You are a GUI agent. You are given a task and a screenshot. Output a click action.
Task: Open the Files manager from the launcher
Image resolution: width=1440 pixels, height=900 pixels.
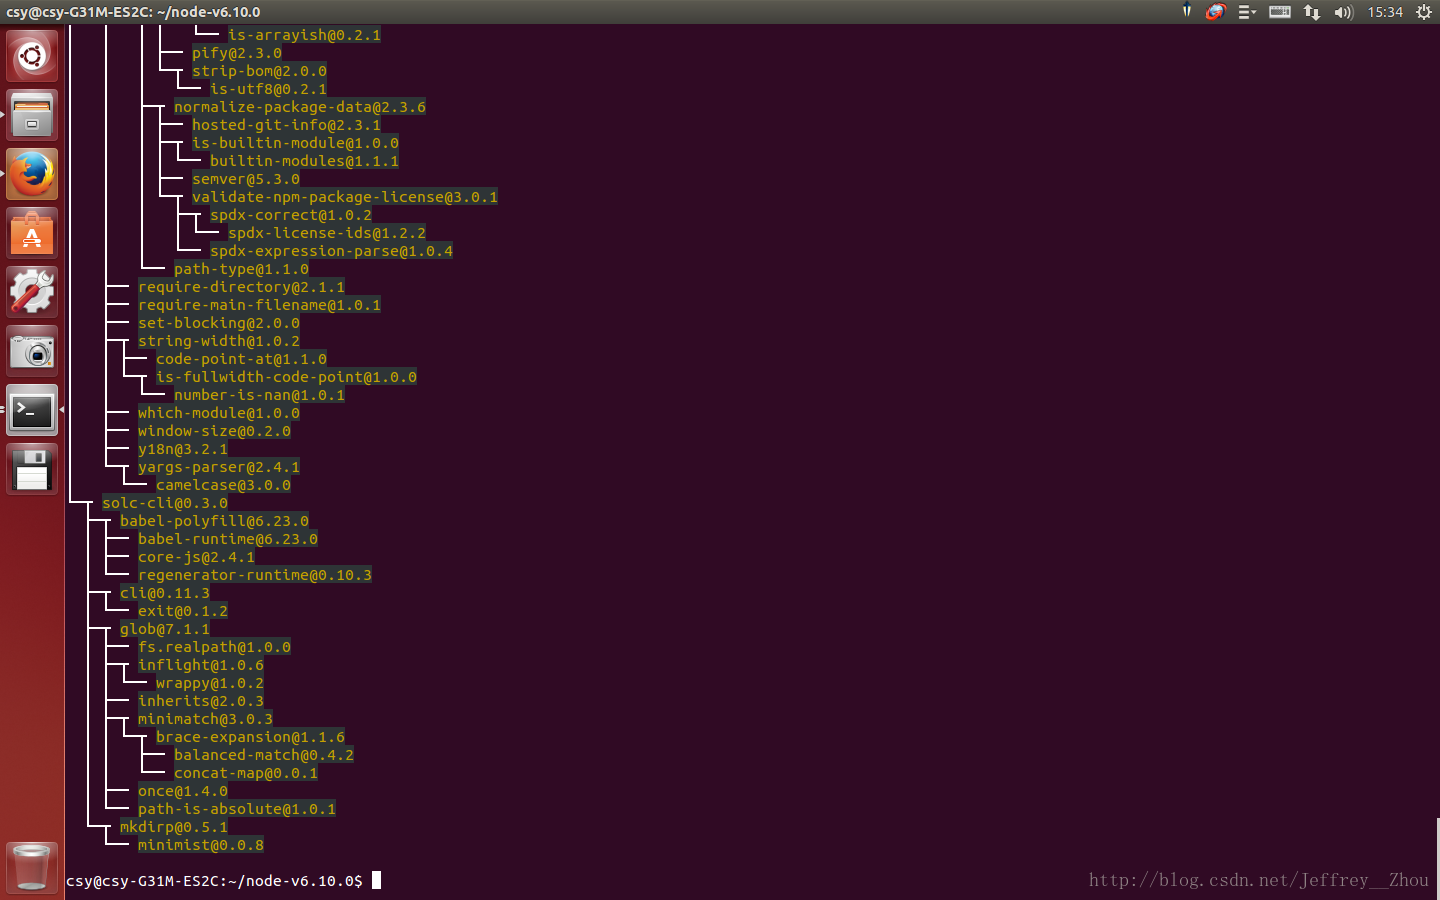coord(32,115)
